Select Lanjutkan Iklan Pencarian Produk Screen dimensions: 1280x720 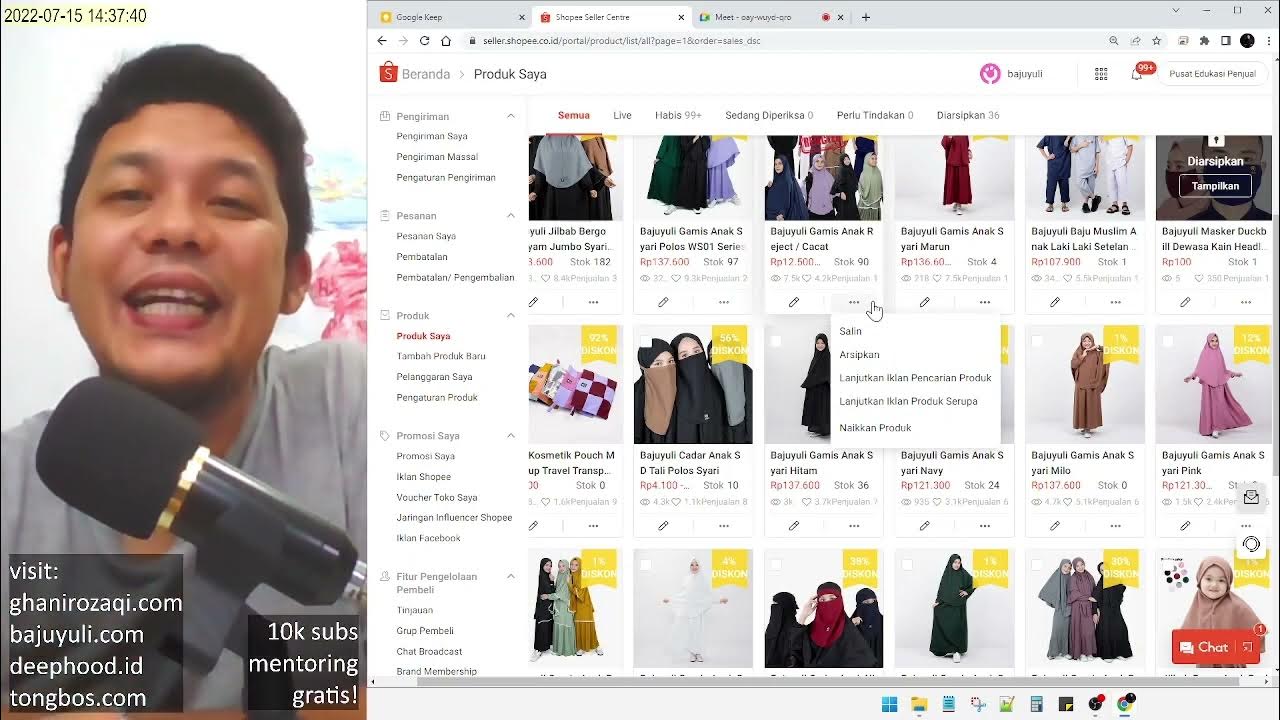[915, 378]
